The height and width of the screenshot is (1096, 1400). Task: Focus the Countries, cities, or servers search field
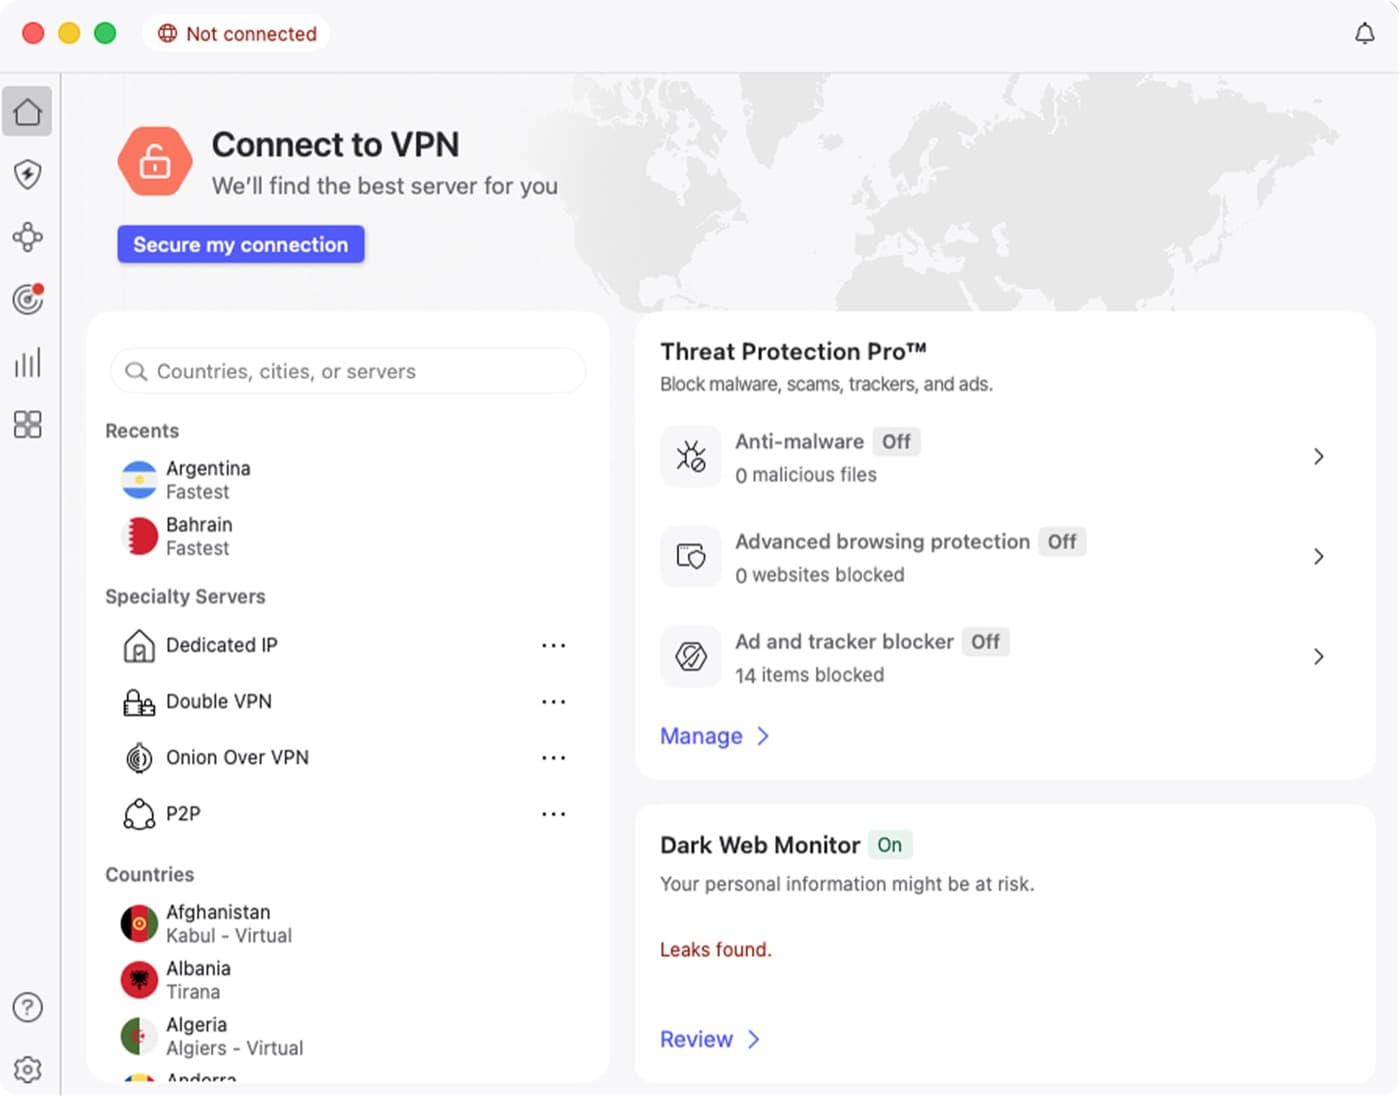click(347, 371)
